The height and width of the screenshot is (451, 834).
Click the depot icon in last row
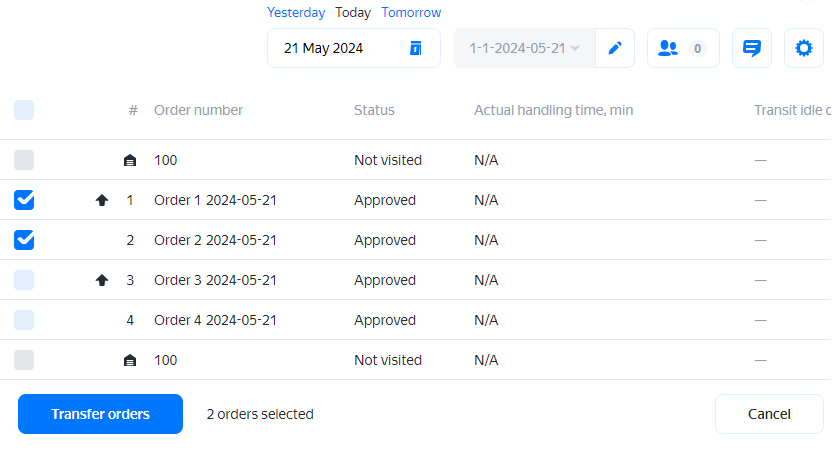pos(129,360)
